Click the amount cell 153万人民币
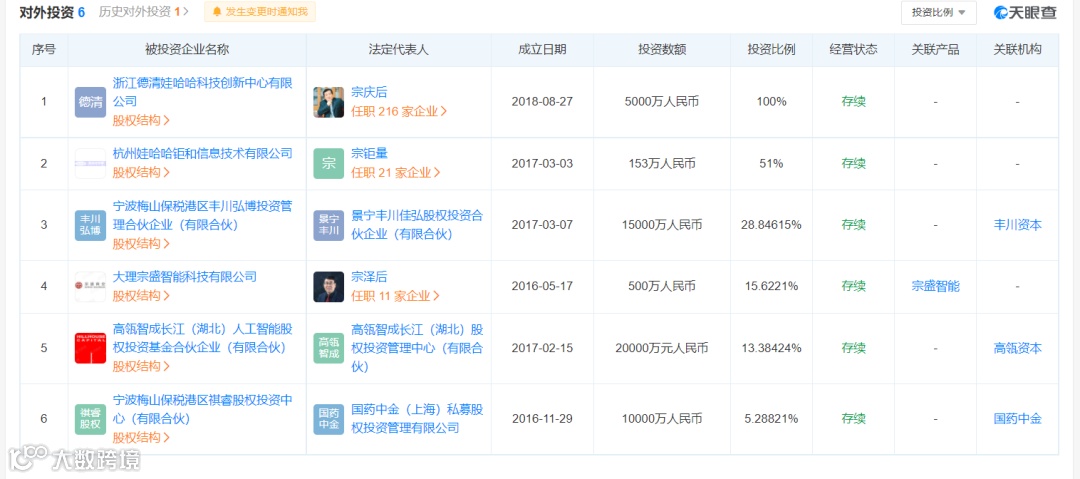This screenshot has height=479, width=1080. [x=662, y=163]
